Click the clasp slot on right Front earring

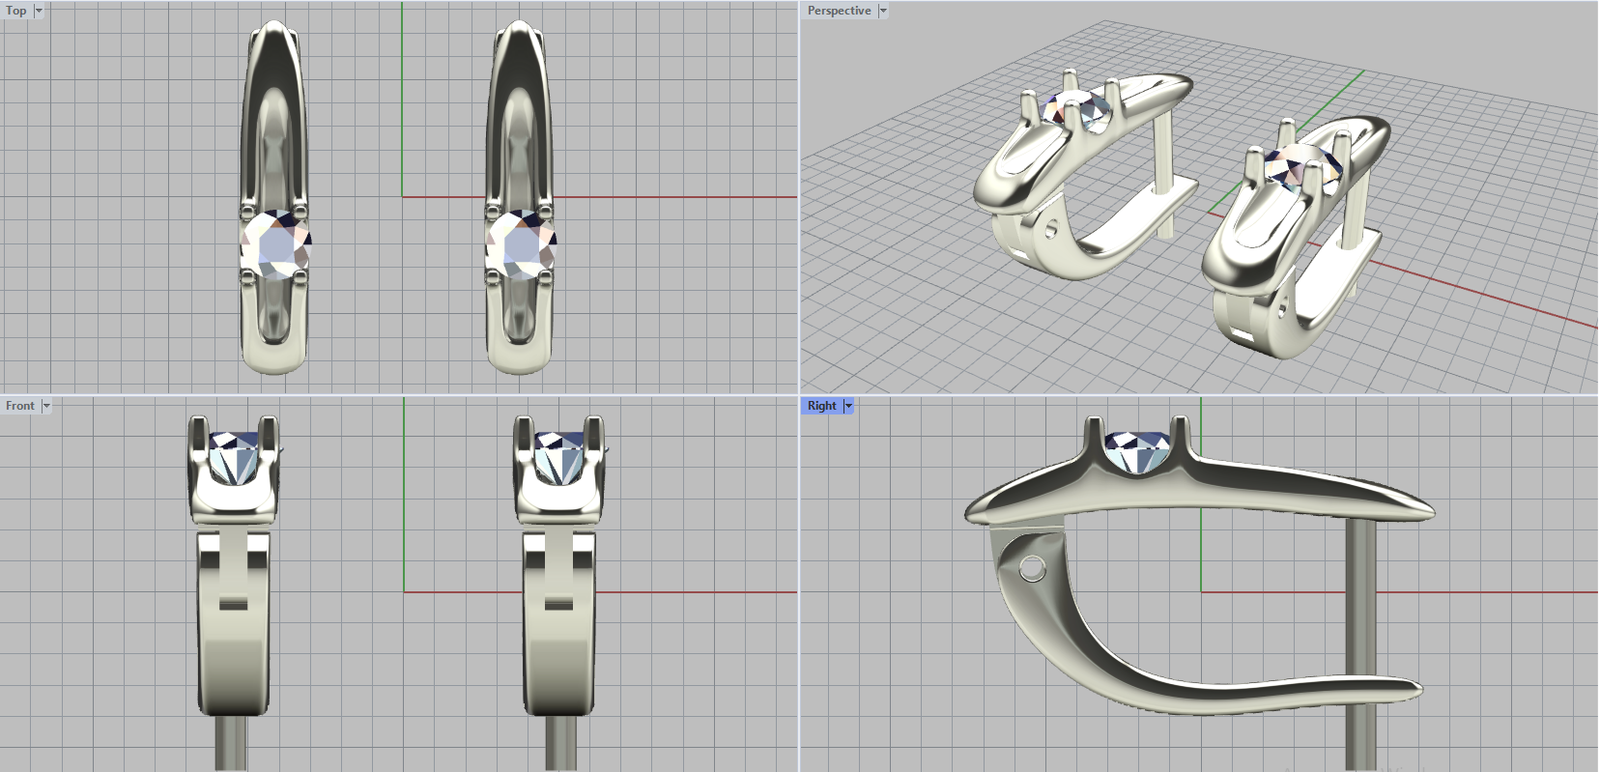pos(559,604)
